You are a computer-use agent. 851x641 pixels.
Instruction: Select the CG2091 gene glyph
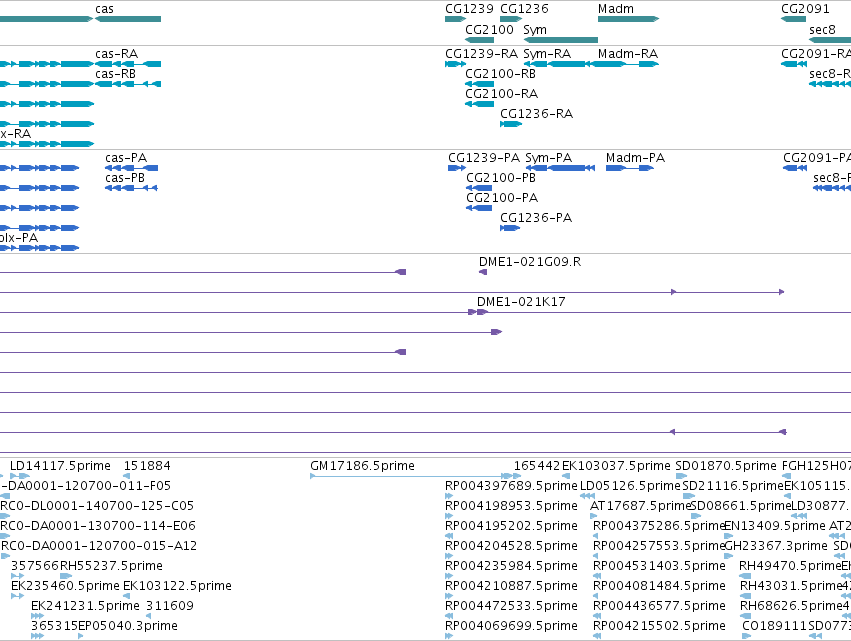point(793,19)
